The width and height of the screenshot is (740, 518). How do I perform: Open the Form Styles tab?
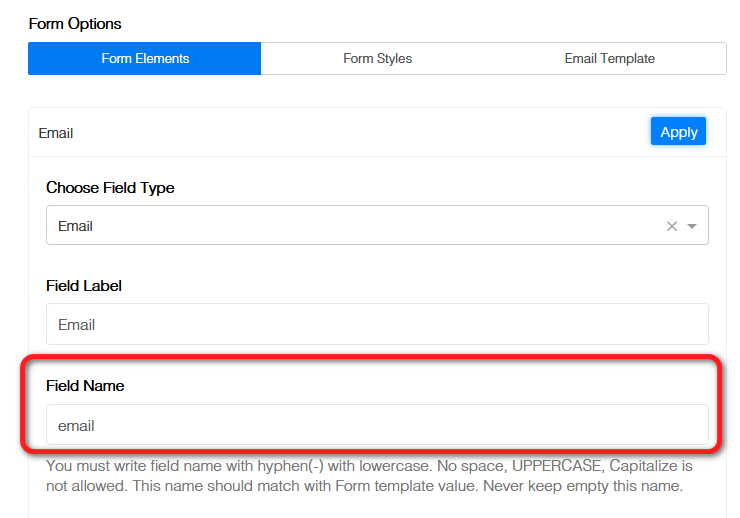377,59
